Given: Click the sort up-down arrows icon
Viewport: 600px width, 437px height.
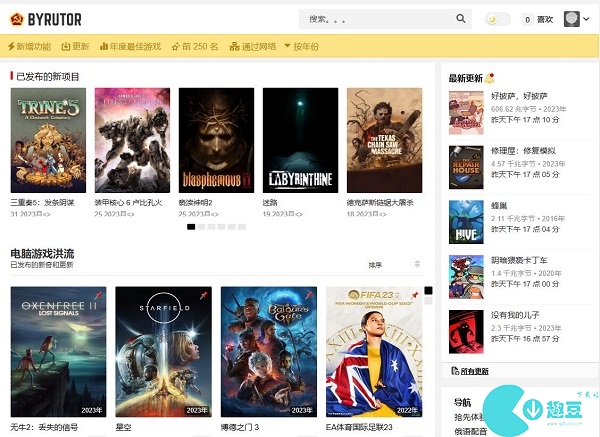Looking at the screenshot, I should coord(417,264).
